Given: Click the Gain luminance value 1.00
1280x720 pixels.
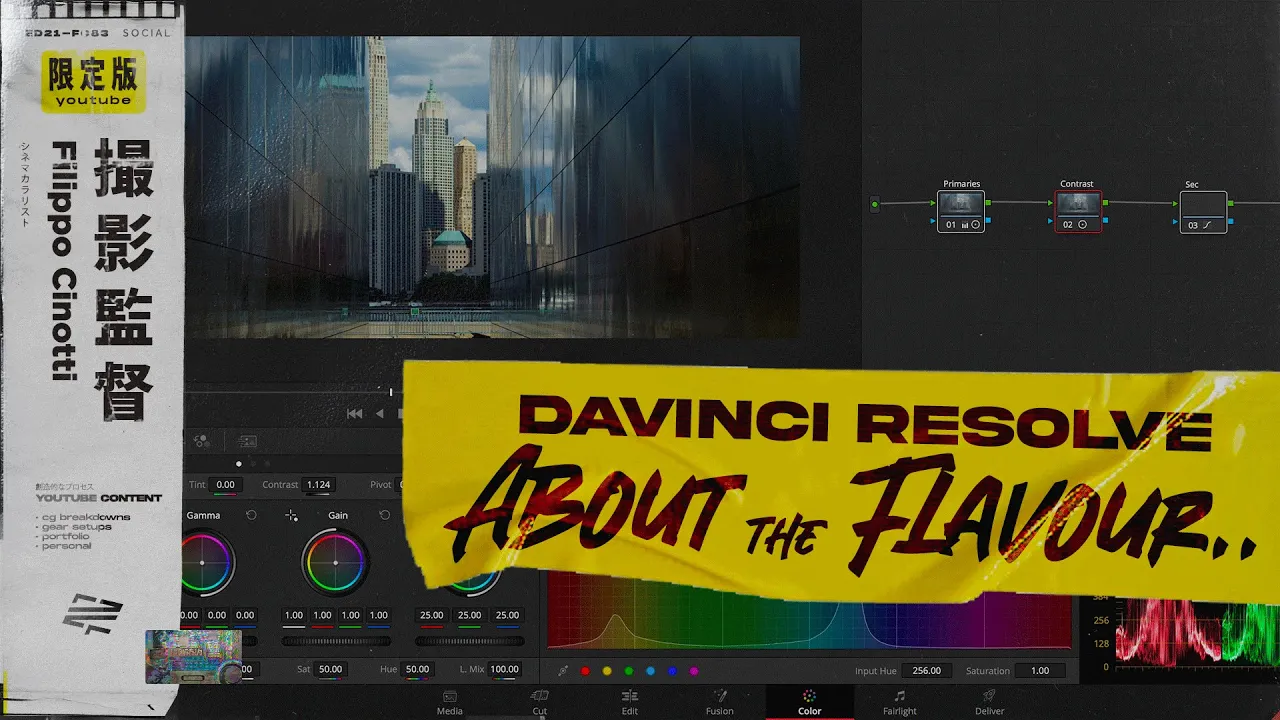Looking at the screenshot, I should [x=294, y=616].
